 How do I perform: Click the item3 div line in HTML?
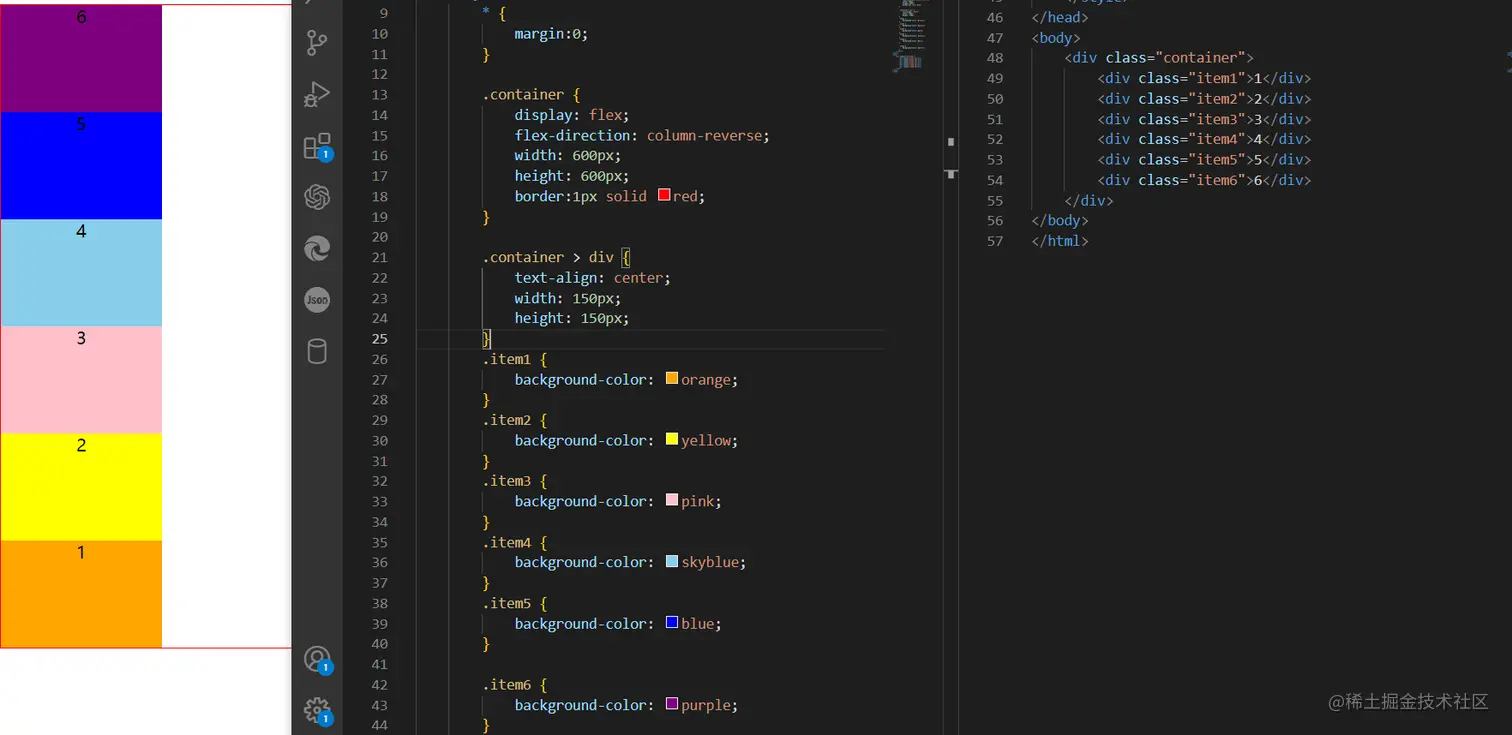point(1203,119)
